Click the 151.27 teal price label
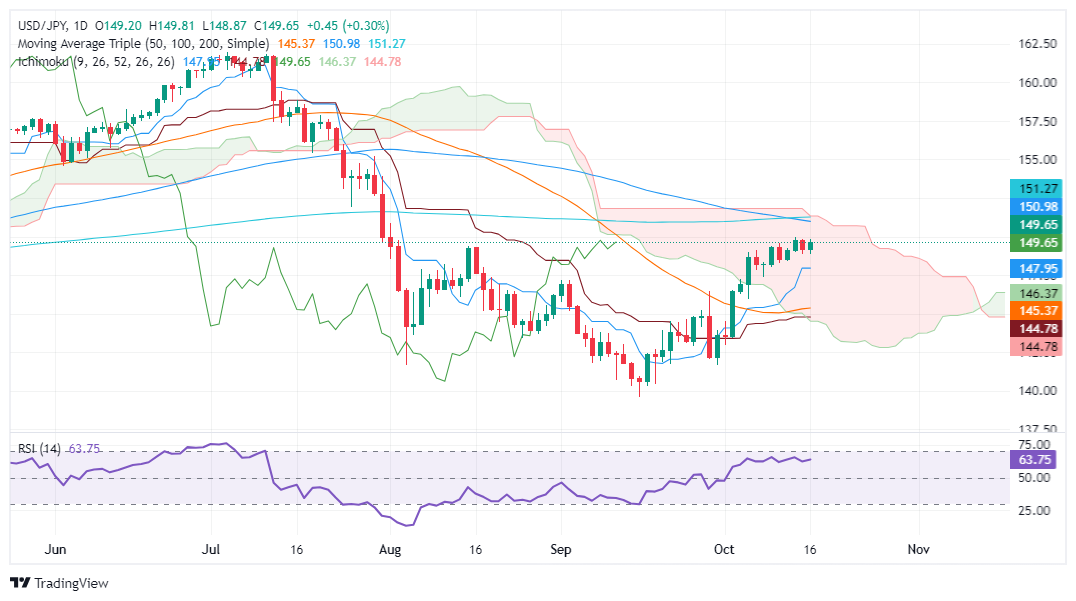The image size is (1076, 601). pyautogui.click(x=1036, y=189)
